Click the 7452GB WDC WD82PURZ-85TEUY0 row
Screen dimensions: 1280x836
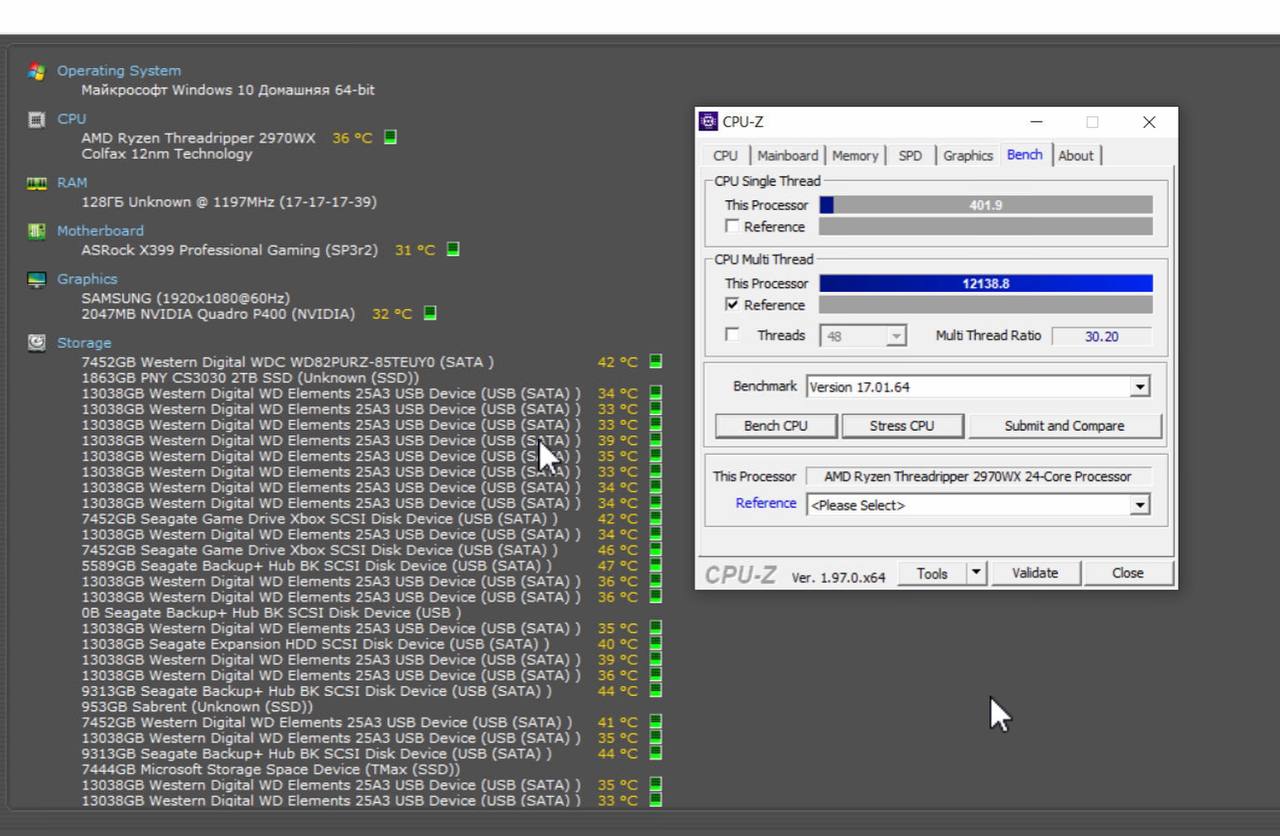click(288, 362)
